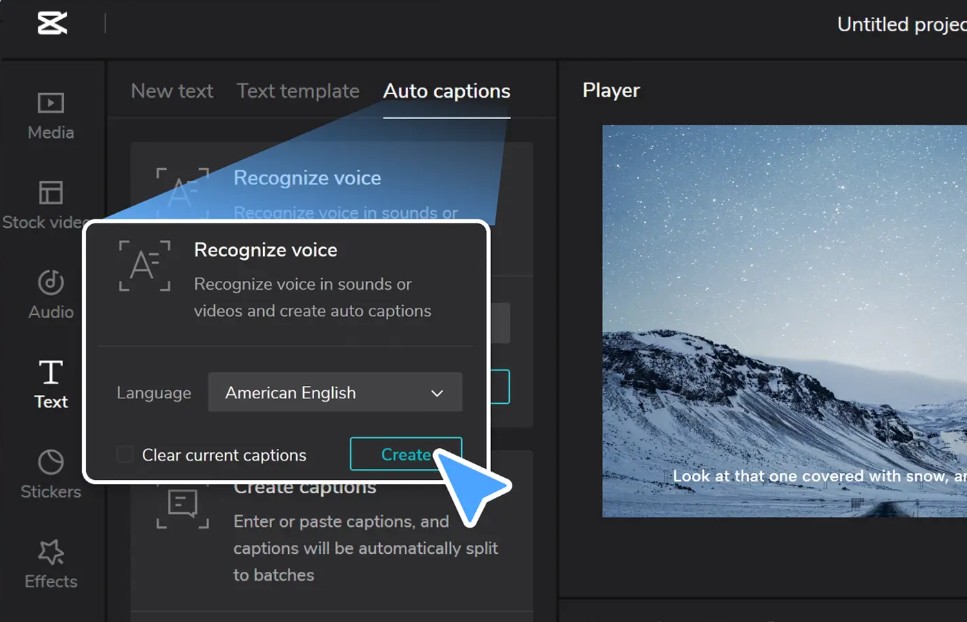
Task: Click the background Recognize voice card title
Action: 307,178
